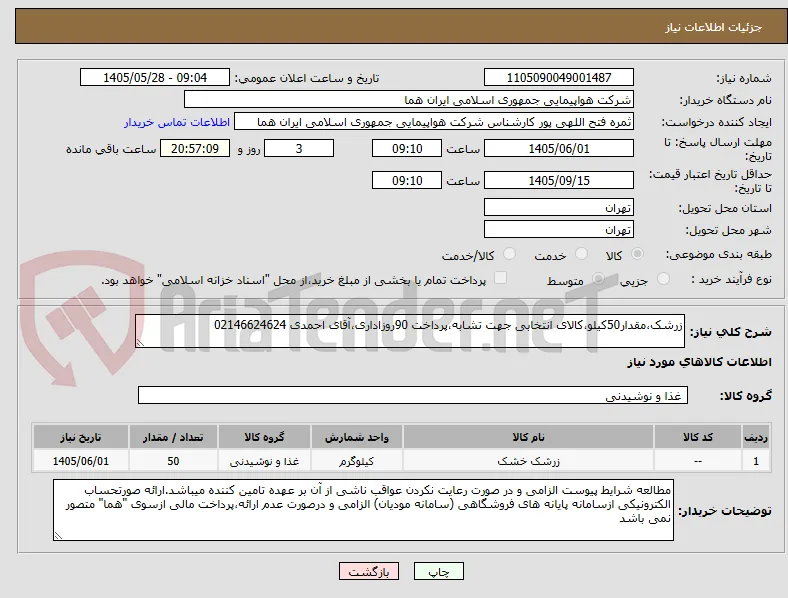This screenshot has height=598, width=788.
Task: Toggle Islamic treasury bonds payment checkbox
Action: [x=500, y=278]
